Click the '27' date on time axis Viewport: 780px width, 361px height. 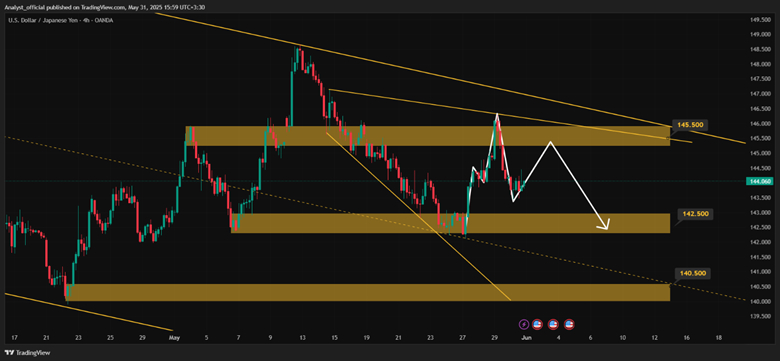point(463,338)
